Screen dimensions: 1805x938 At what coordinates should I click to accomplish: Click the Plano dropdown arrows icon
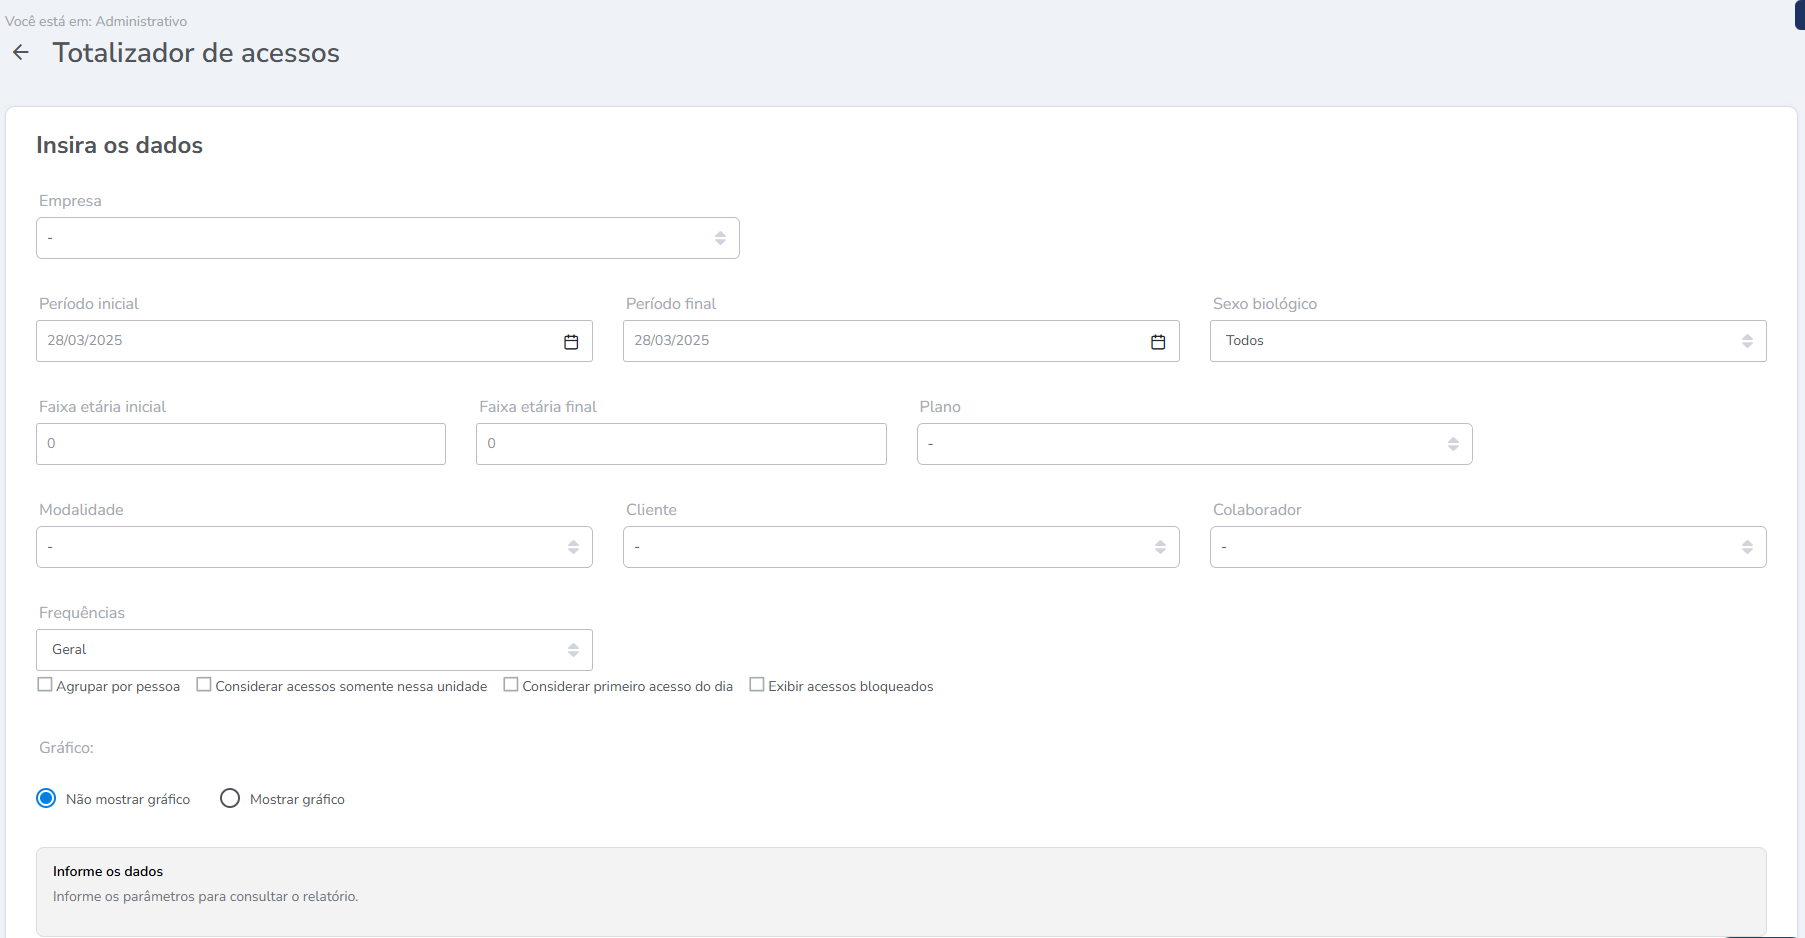tap(1453, 444)
